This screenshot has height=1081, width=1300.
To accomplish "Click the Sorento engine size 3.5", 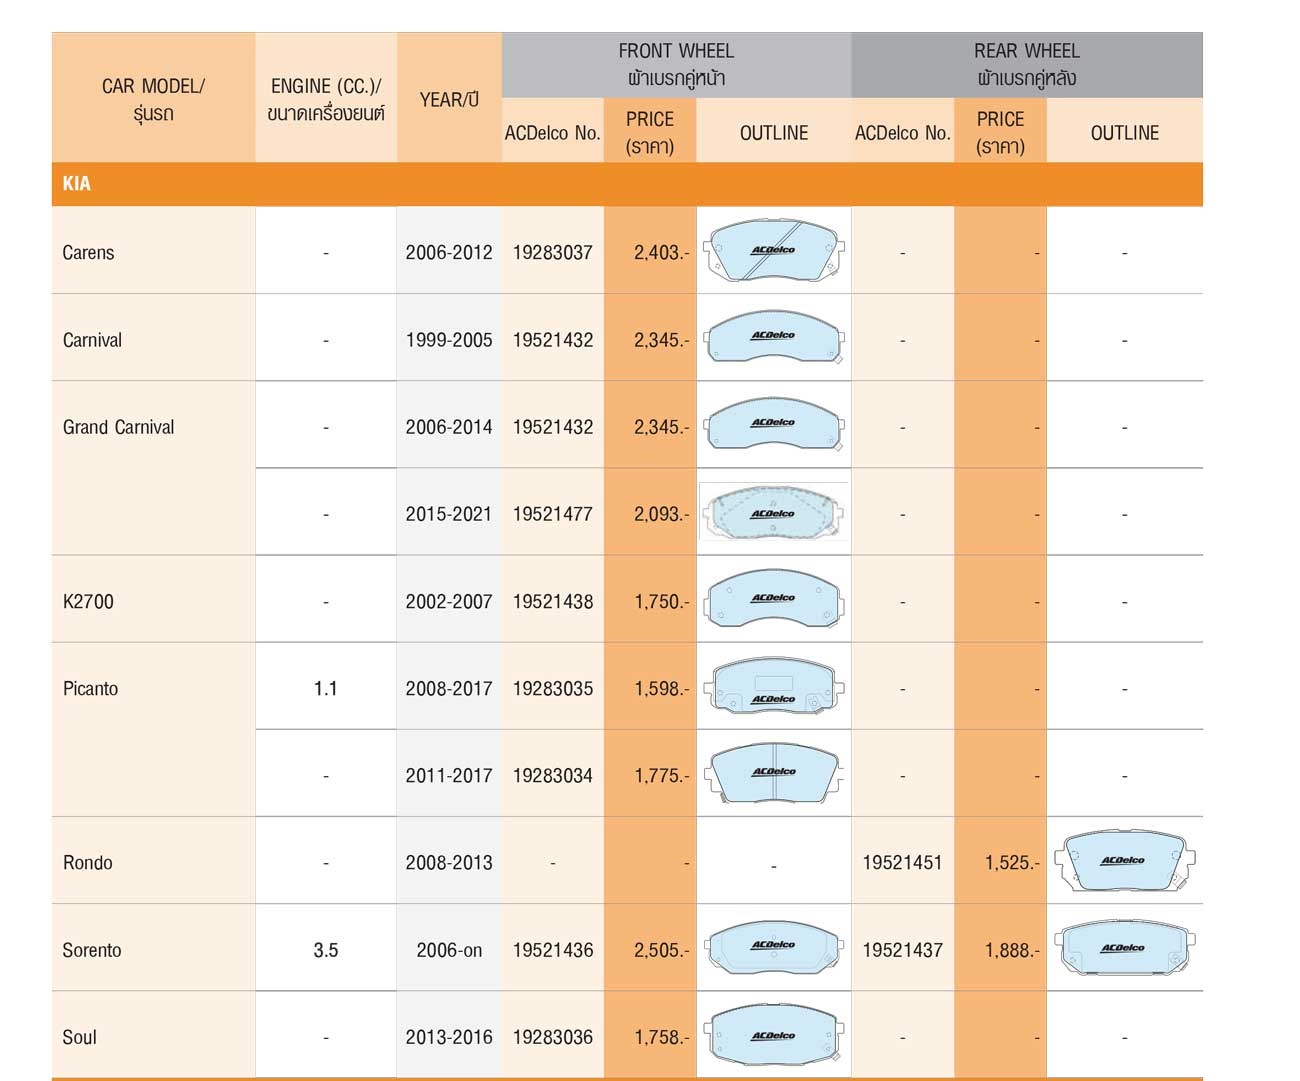I will (x=326, y=950).
